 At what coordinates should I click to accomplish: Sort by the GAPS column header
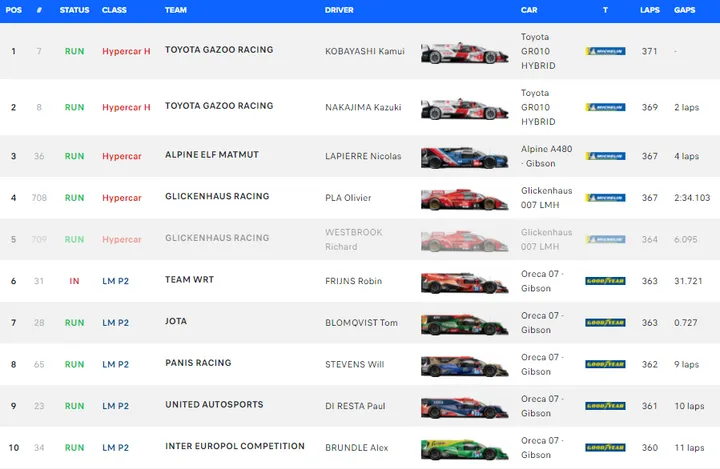685,10
